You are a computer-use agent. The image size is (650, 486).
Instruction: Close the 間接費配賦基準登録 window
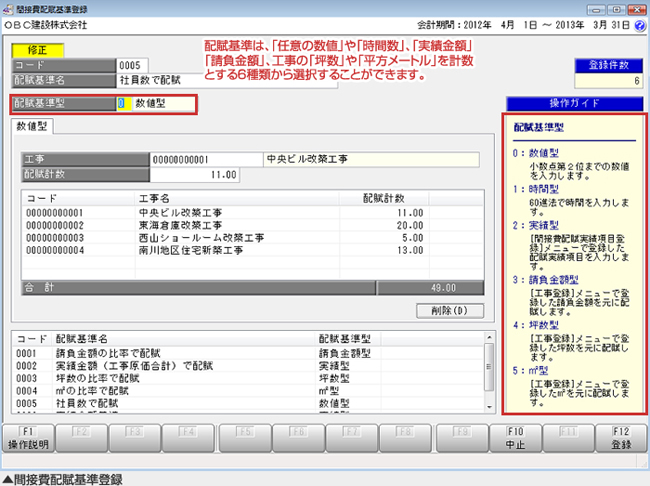pos(636,9)
